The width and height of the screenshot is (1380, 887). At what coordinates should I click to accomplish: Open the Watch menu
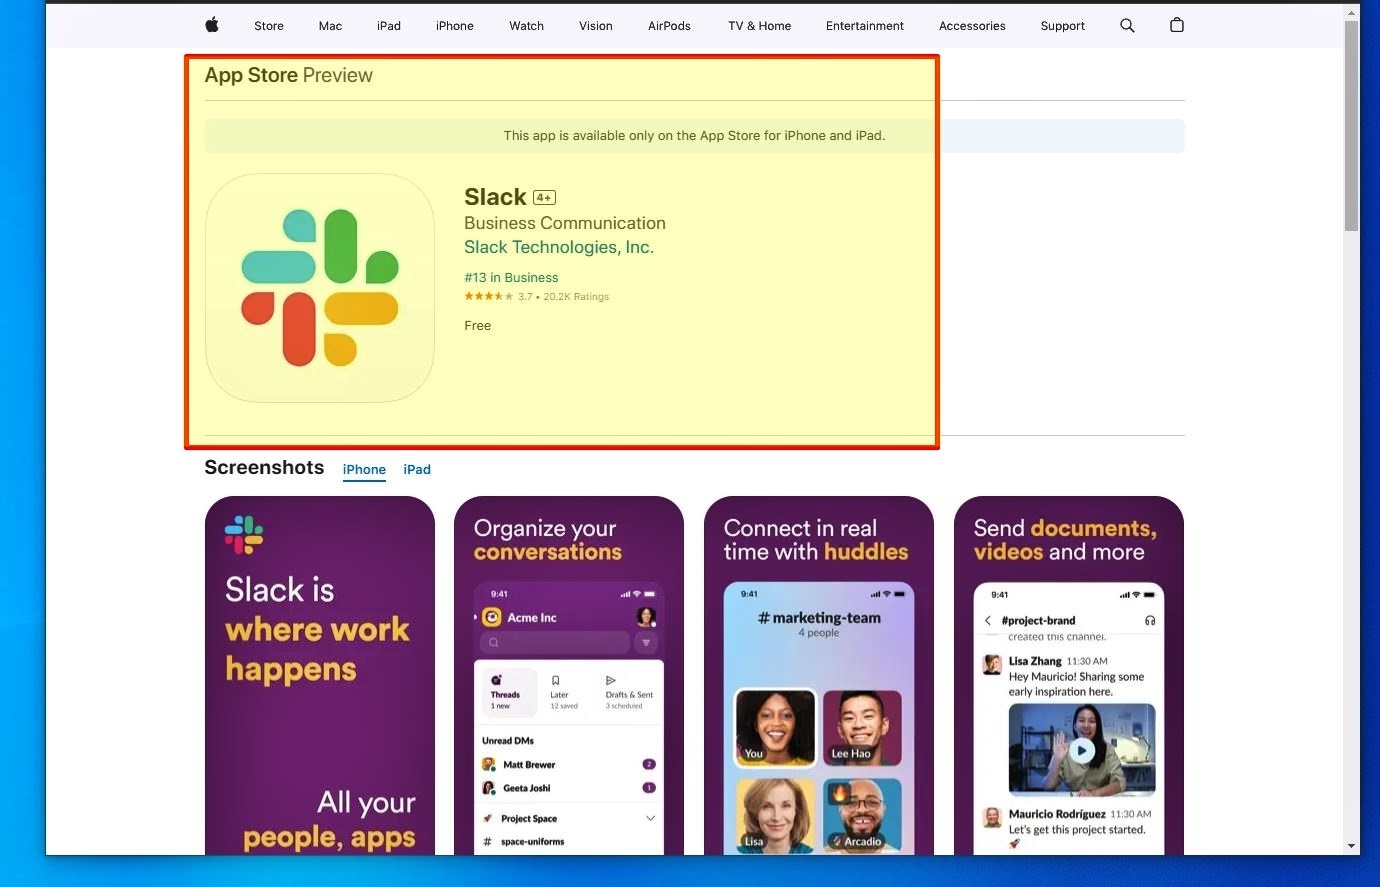(x=527, y=26)
